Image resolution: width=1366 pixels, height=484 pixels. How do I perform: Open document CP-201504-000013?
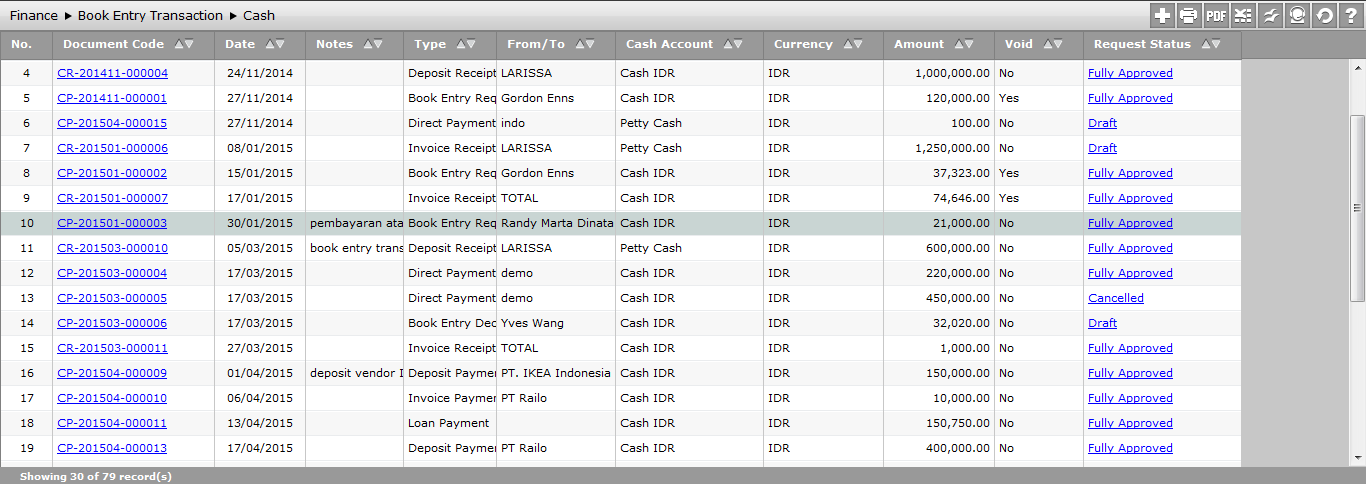(112, 448)
